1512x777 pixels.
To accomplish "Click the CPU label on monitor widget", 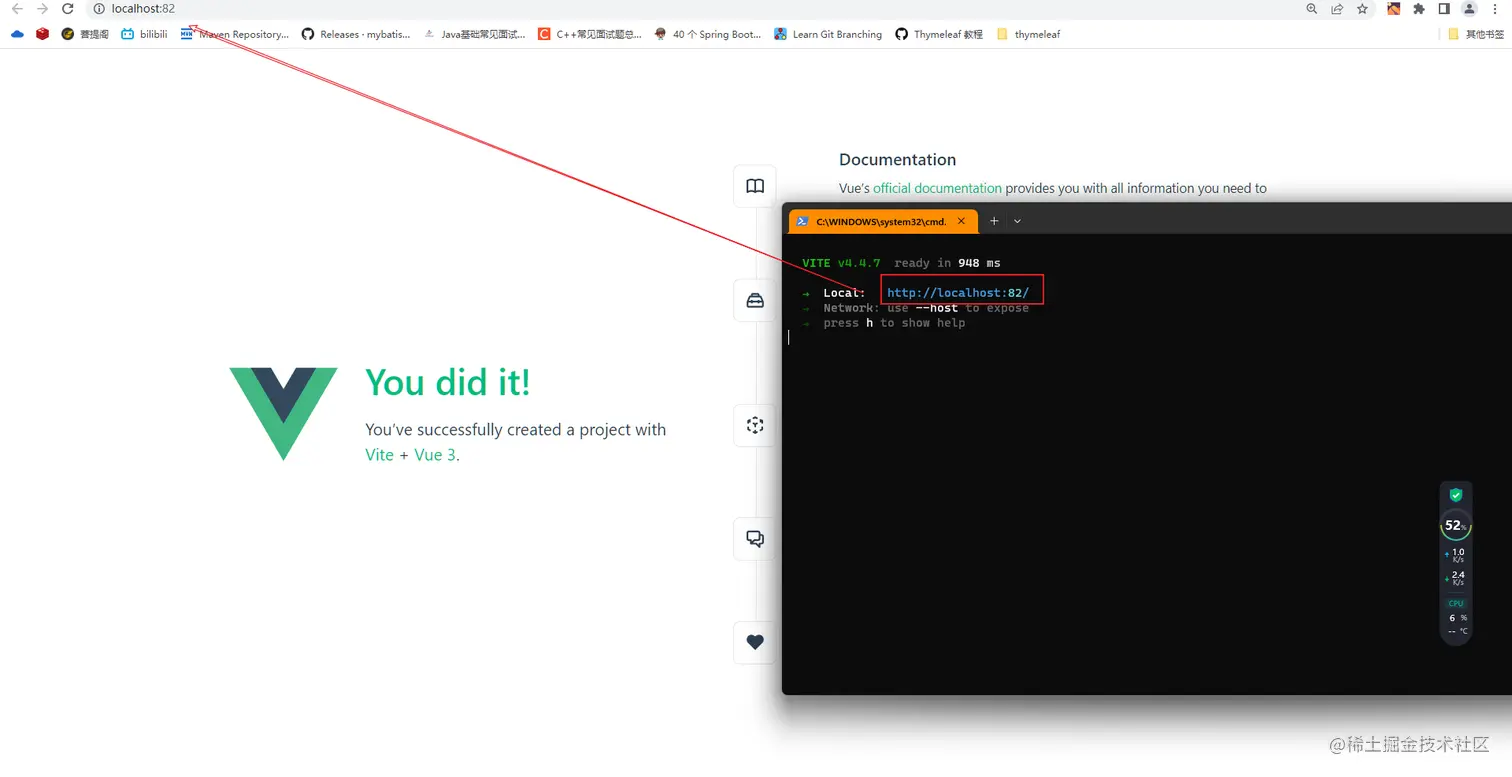I will [1456, 603].
